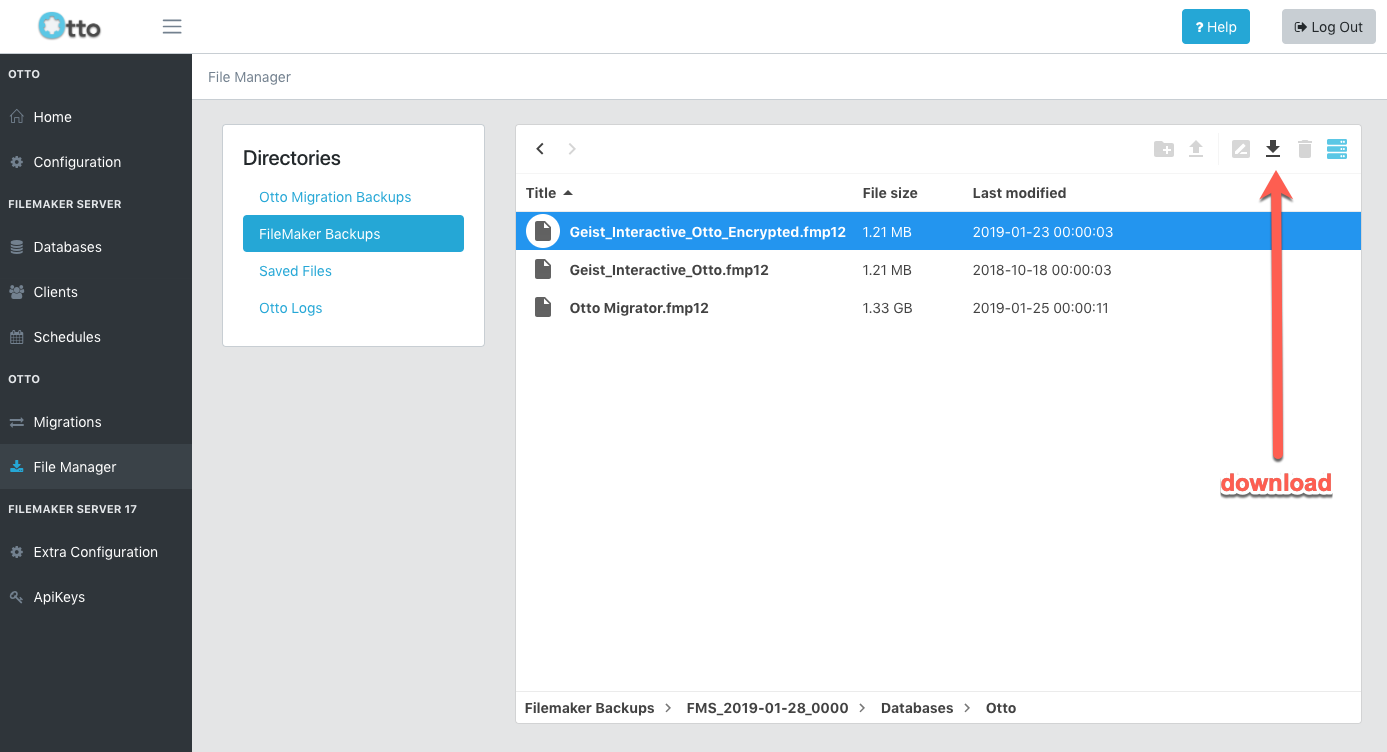Open Otto Migration Backups directory
Image resolution: width=1387 pixels, height=752 pixels.
point(335,197)
